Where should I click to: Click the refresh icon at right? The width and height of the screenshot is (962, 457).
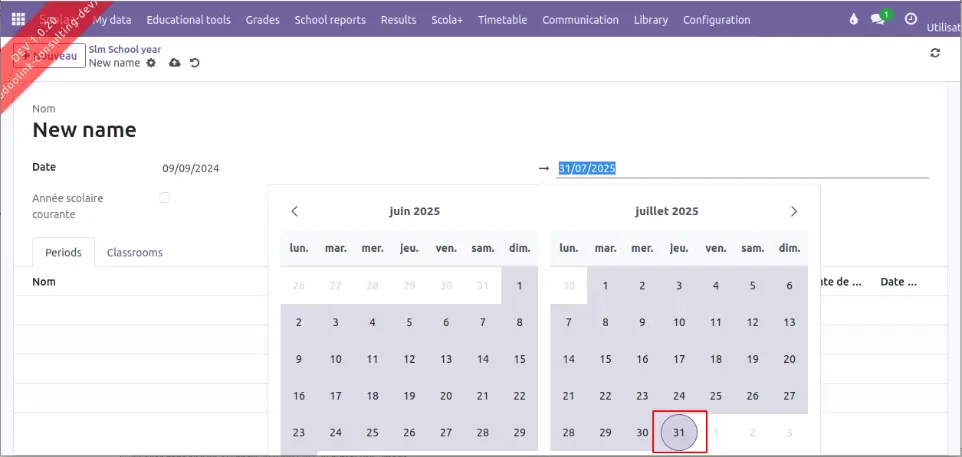point(935,53)
